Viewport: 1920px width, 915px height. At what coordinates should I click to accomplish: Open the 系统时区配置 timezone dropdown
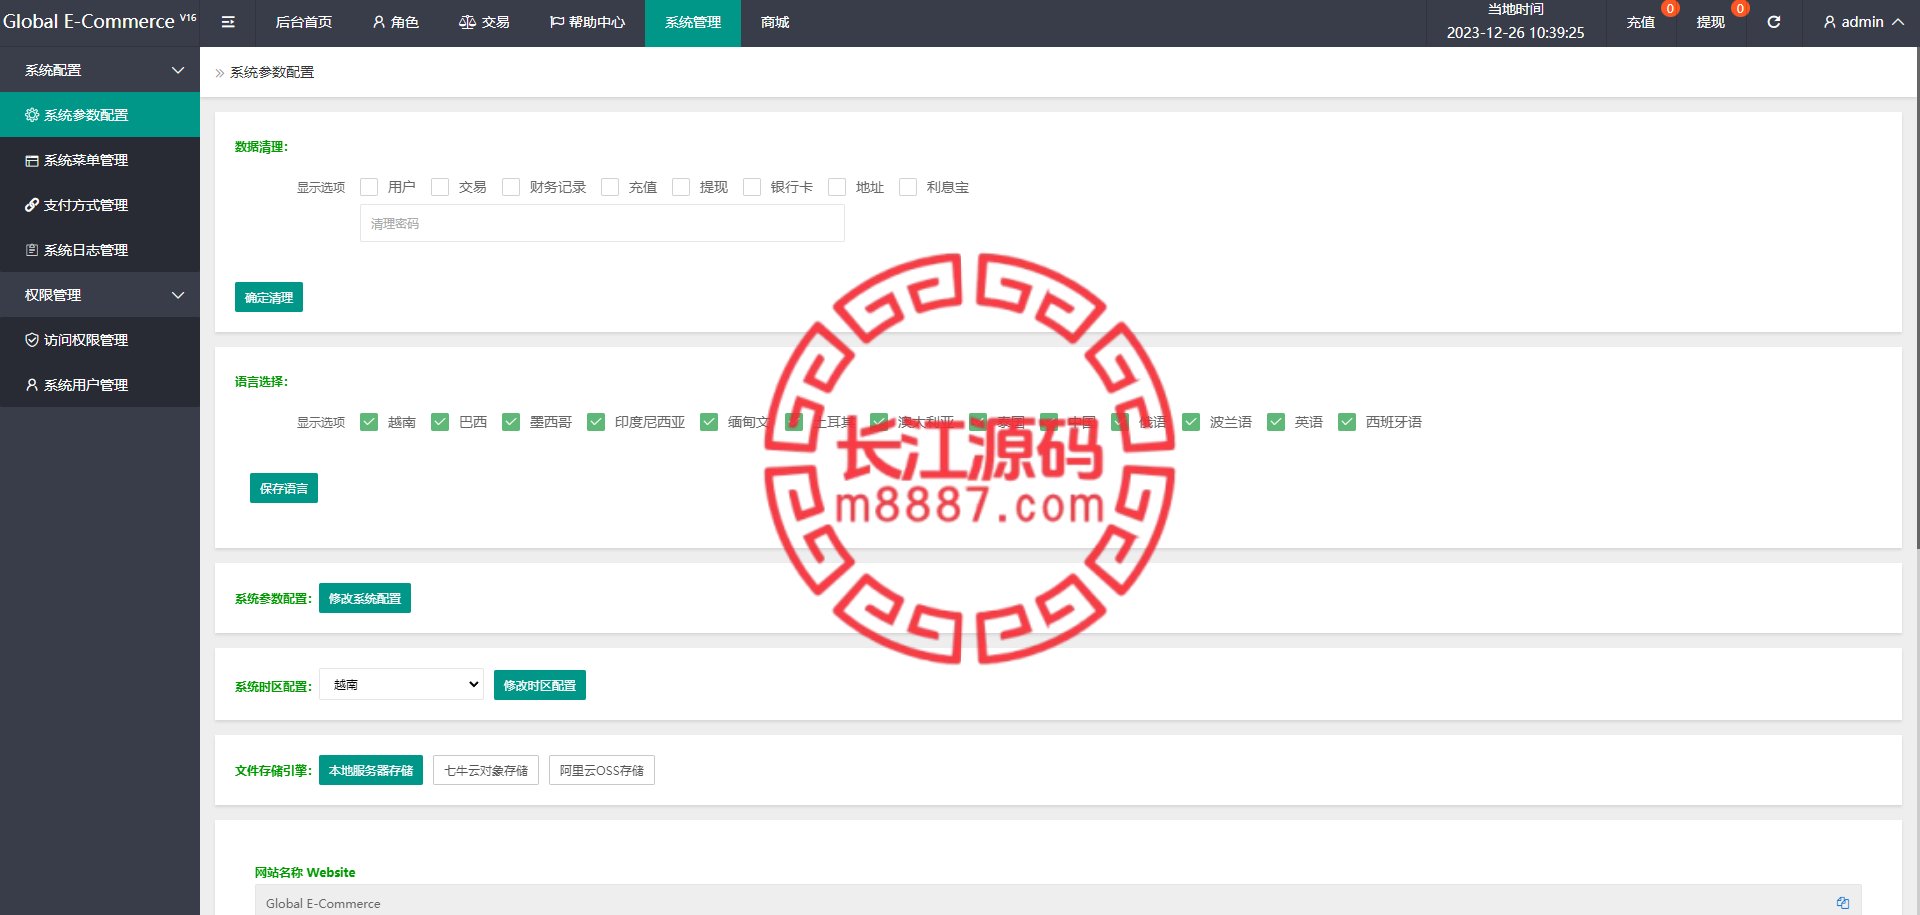click(x=401, y=684)
